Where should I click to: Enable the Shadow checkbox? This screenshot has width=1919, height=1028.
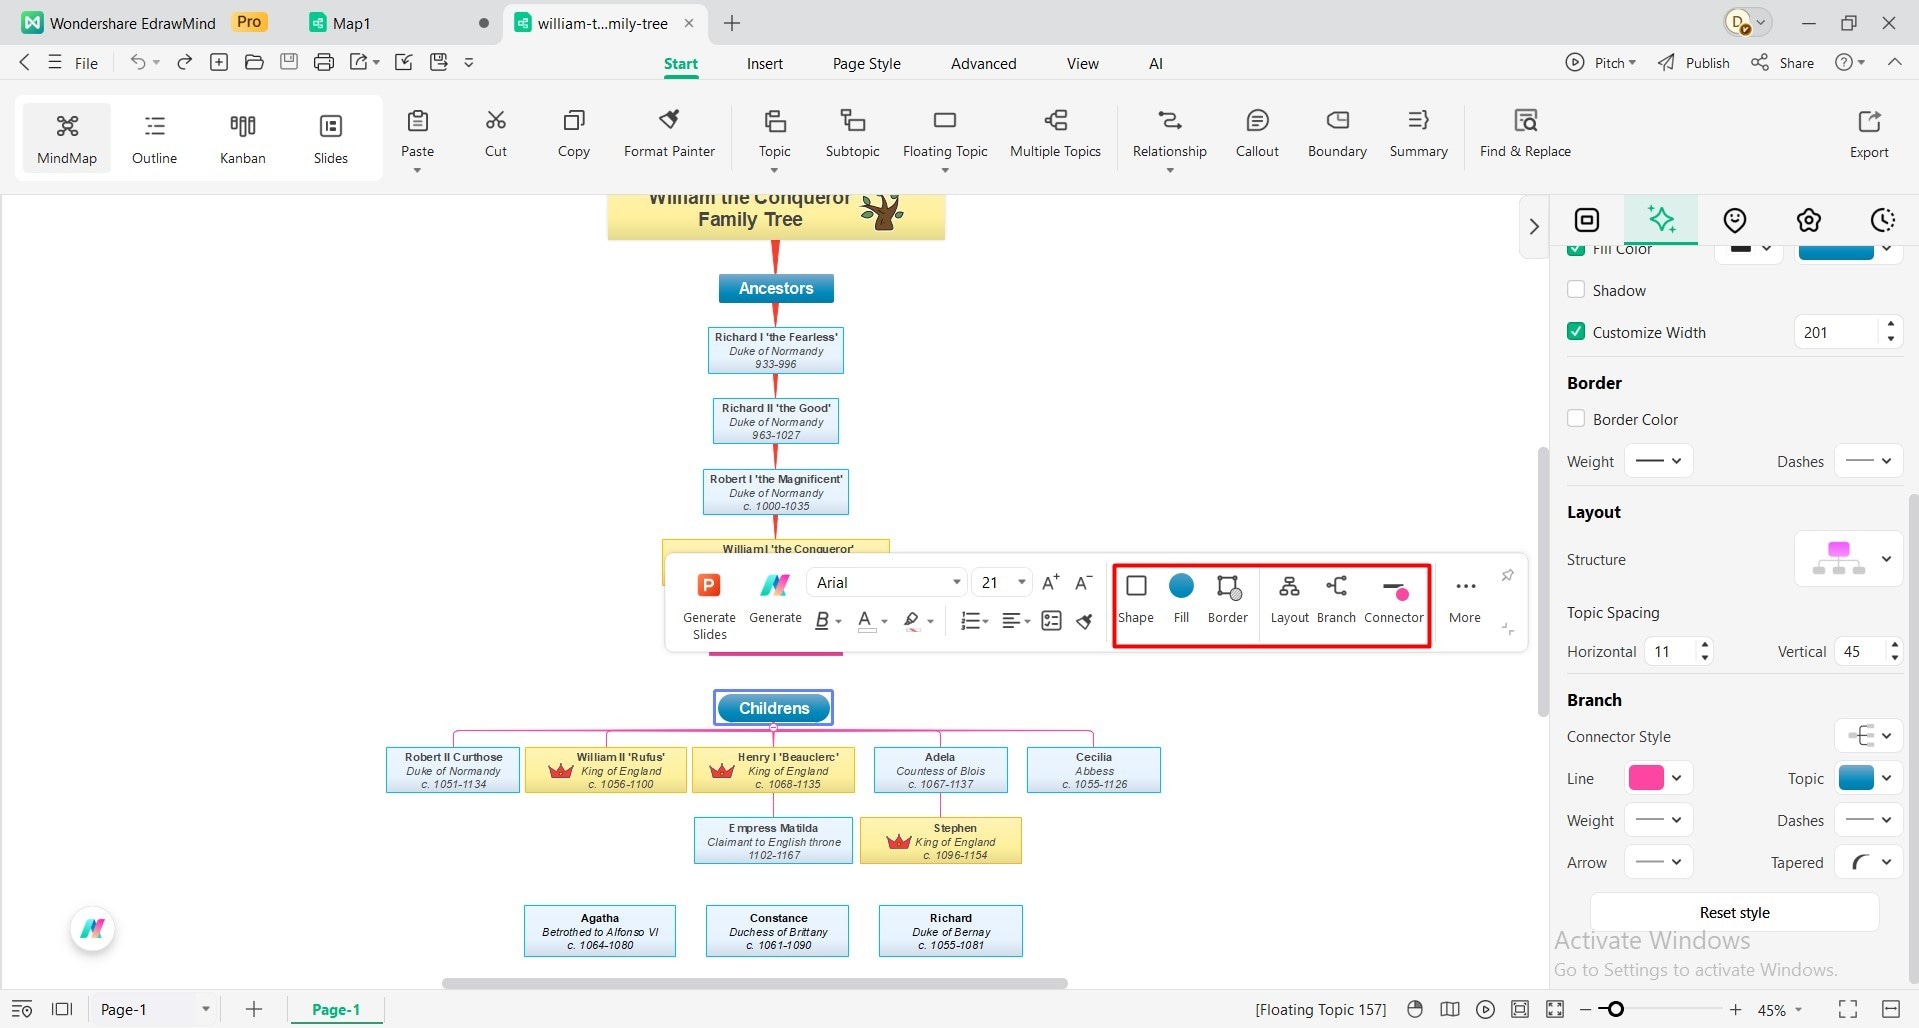(1576, 289)
